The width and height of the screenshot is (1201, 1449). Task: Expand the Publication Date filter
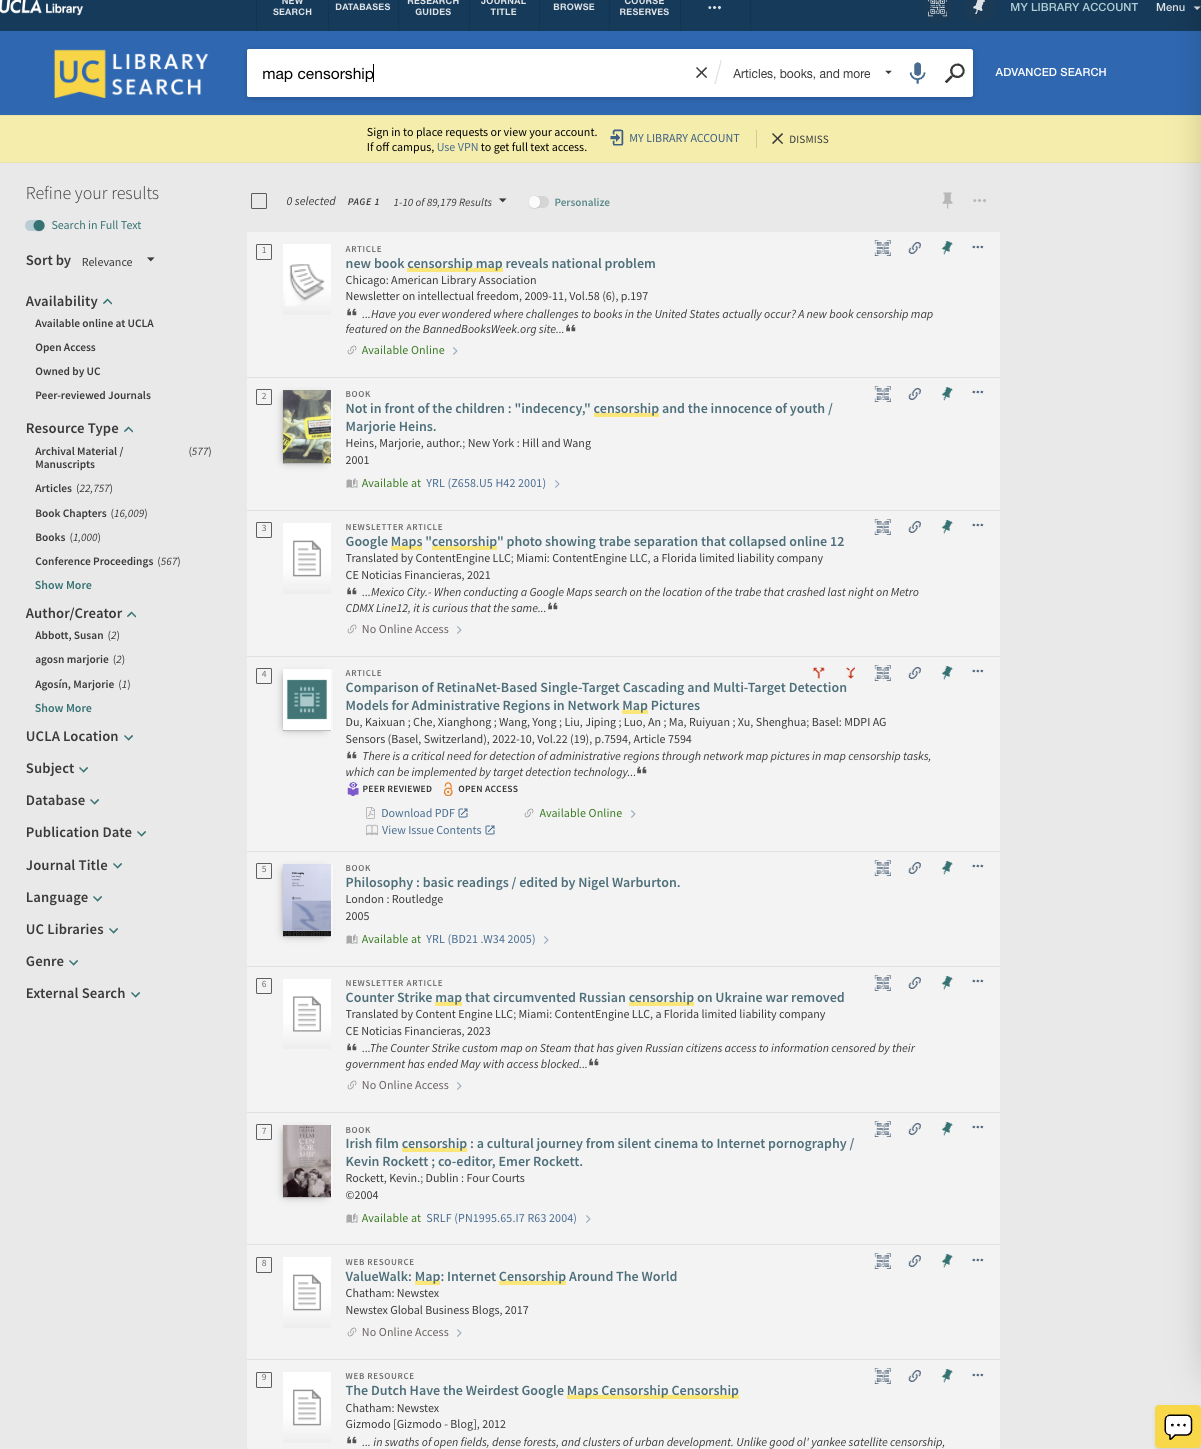(x=86, y=833)
